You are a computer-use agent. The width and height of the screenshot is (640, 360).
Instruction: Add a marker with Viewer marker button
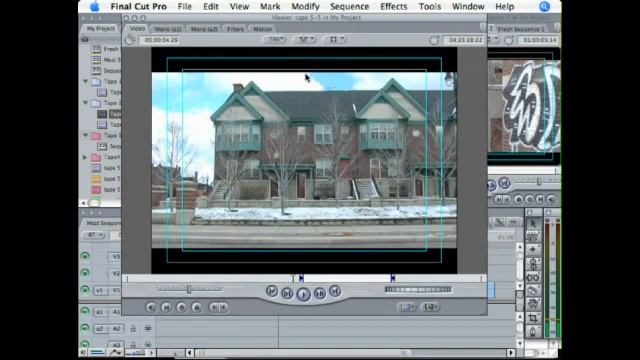tap(197, 307)
